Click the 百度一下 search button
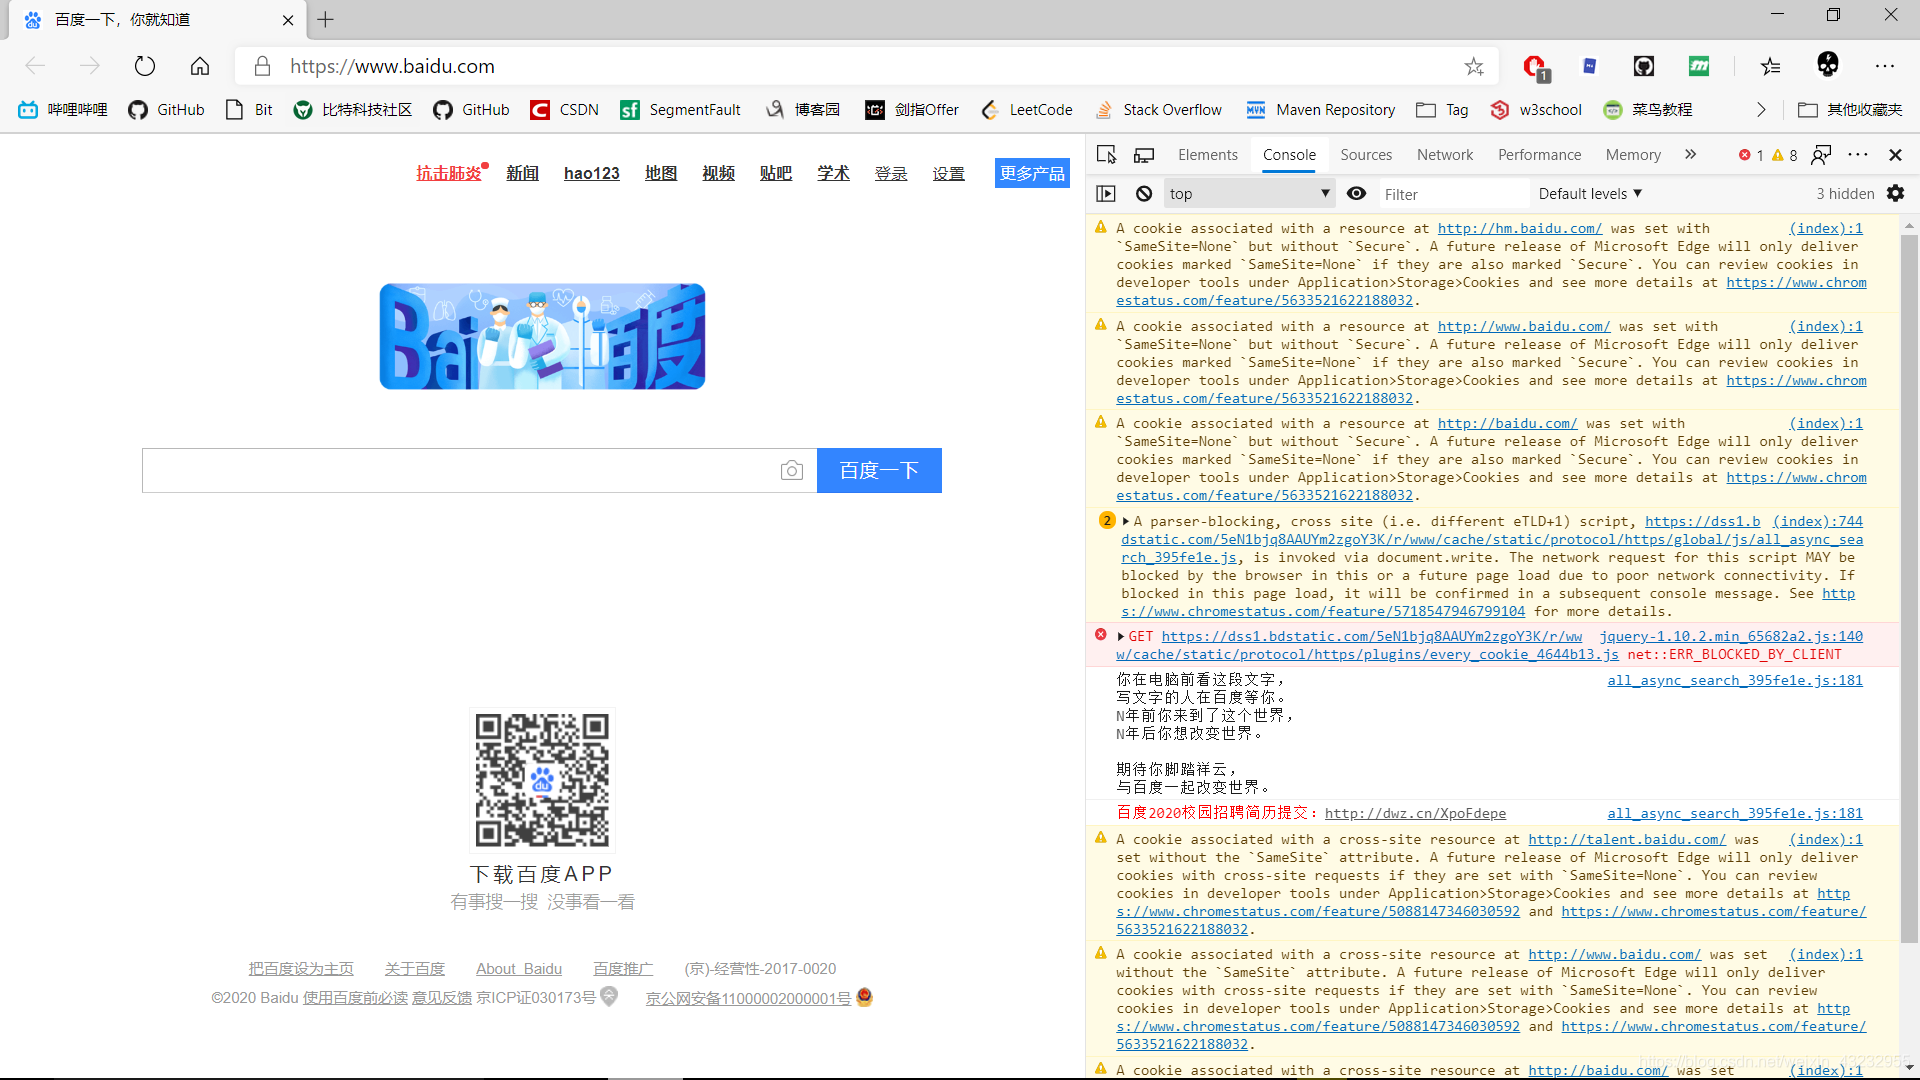 (878, 470)
